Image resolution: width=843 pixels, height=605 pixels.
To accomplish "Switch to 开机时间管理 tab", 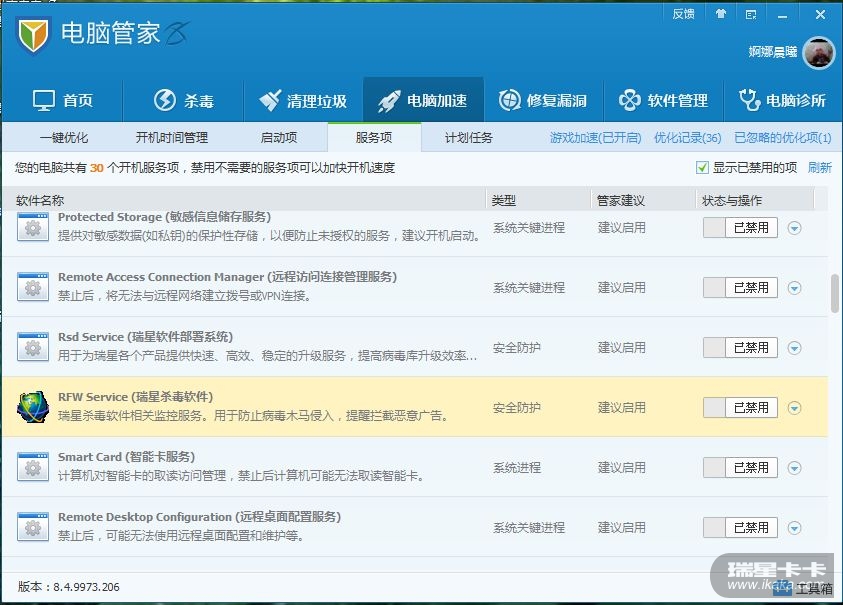I will [x=172, y=138].
